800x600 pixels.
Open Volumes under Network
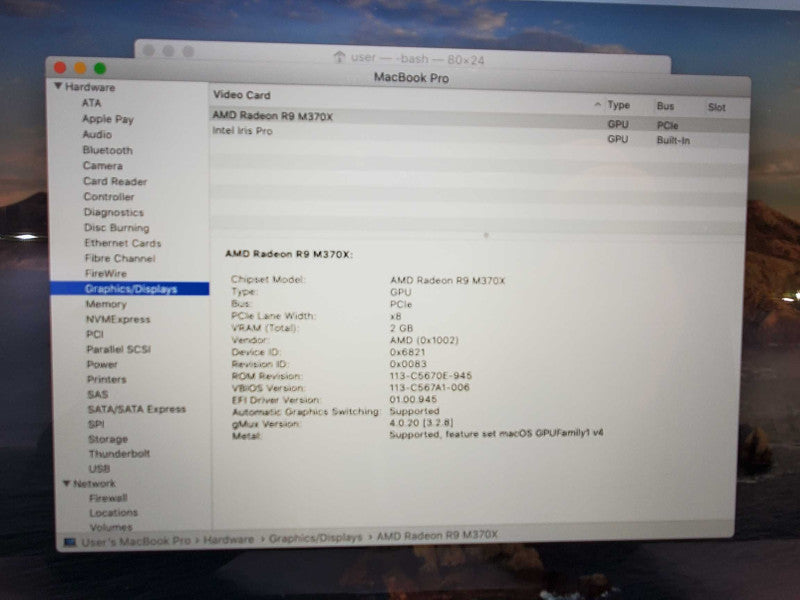[111, 527]
